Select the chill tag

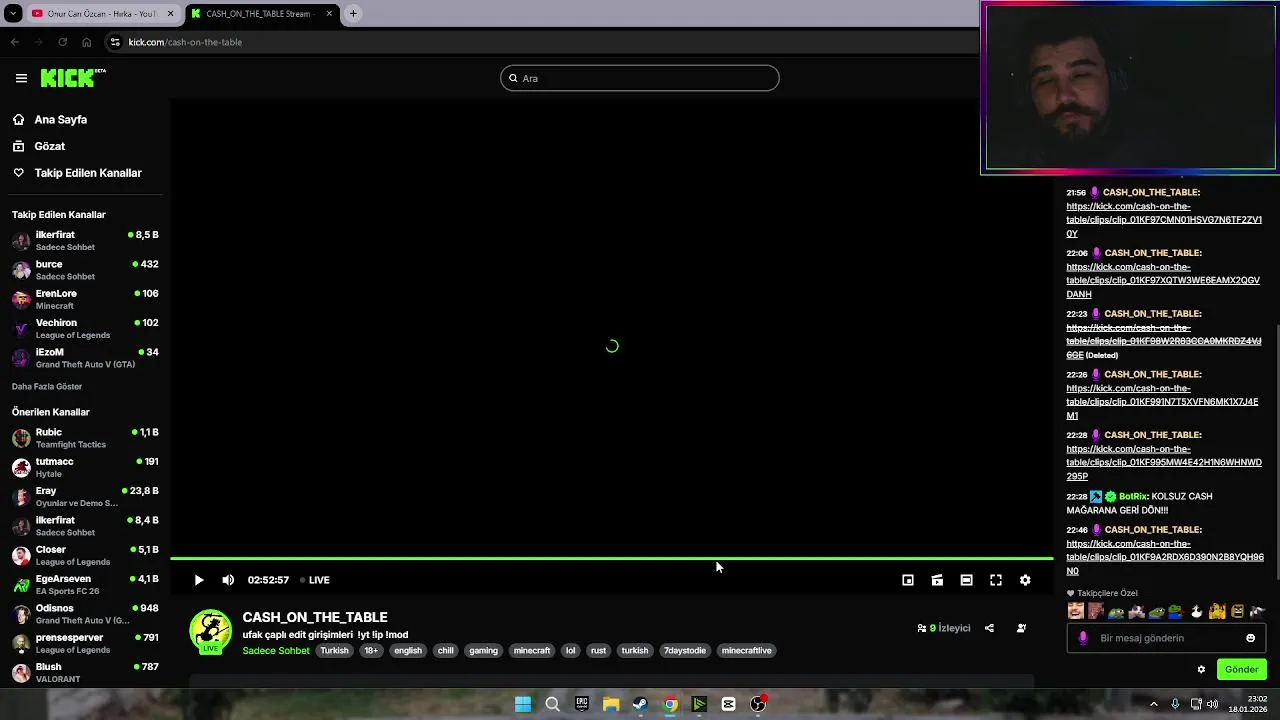click(446, 650)
